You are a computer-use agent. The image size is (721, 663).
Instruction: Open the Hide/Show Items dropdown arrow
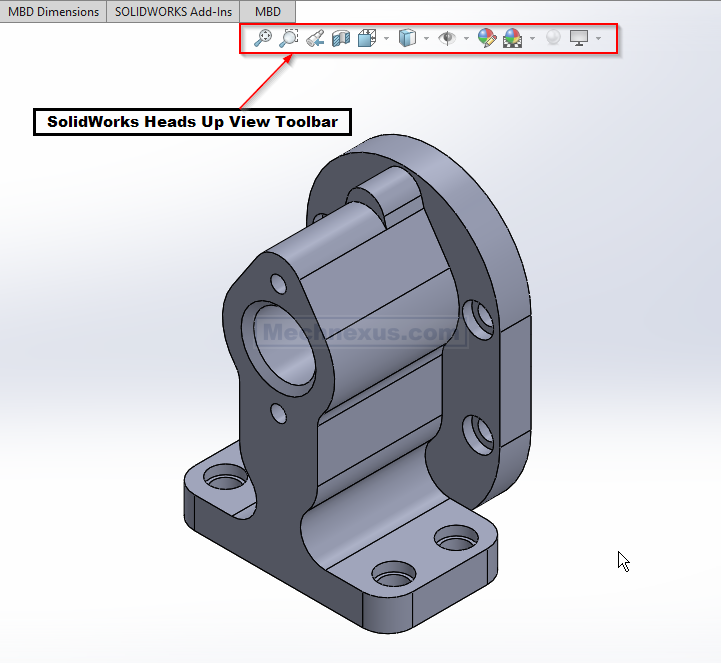466,38
